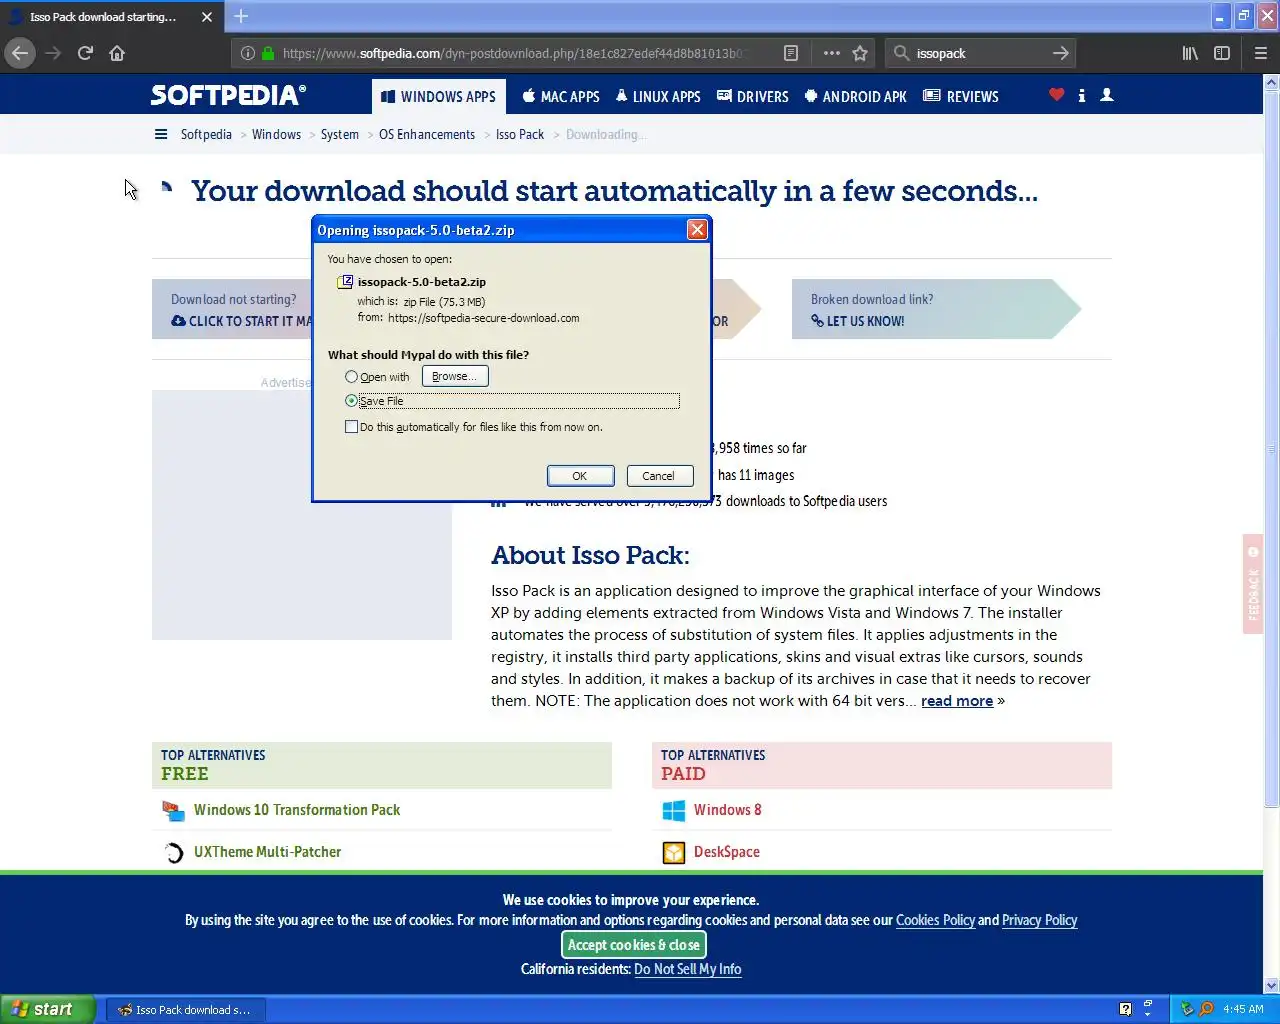This screenshot has width=1280, height=1024.
Task: Go to OS Enhancements breadcrumb
Action: (427, 134)
